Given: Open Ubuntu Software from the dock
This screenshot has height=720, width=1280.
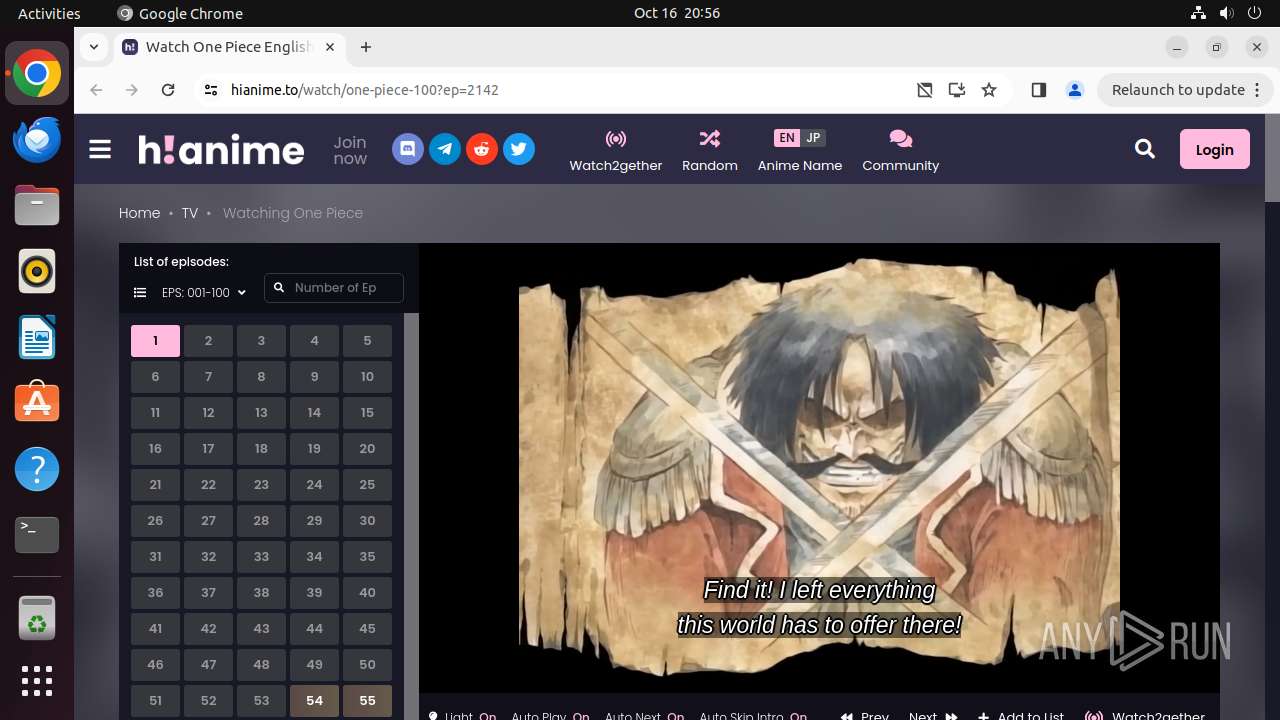Looking at the screenshot, I should [37, 403].
